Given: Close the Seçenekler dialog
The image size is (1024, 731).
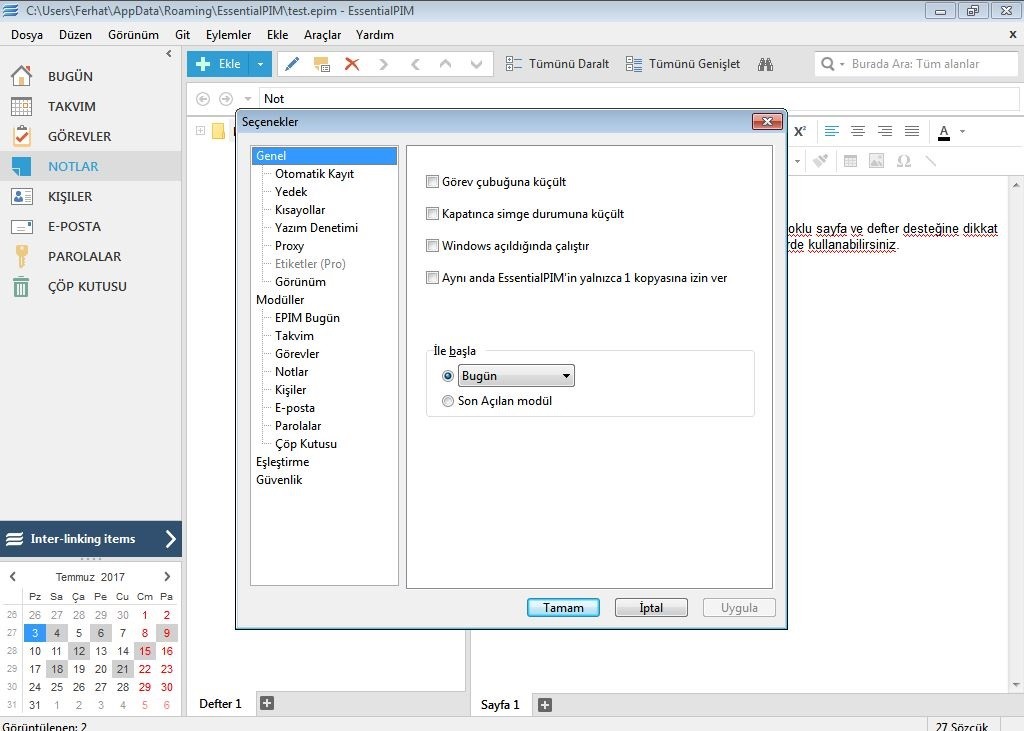Looking at the screenshot, I should coord(767,122).
